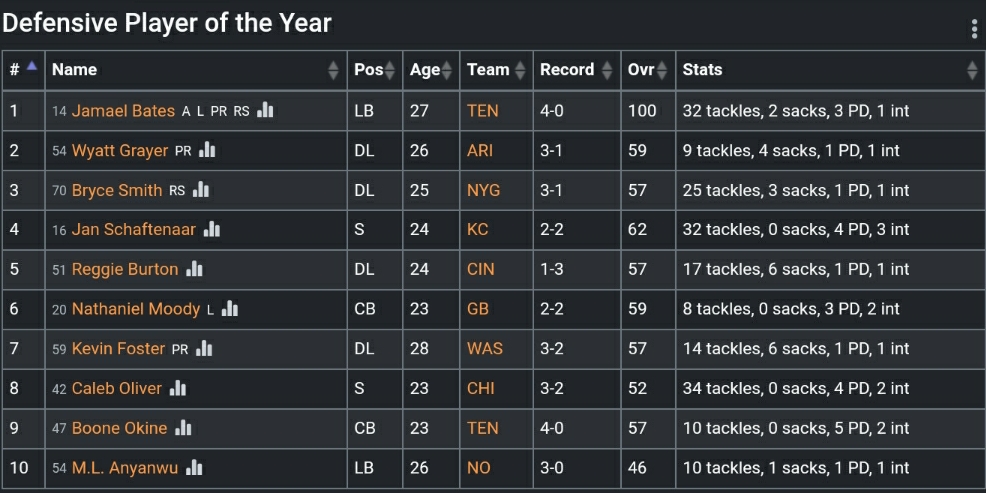
Task: Open the three-dot options menu
Action: (x=974, y=29)
